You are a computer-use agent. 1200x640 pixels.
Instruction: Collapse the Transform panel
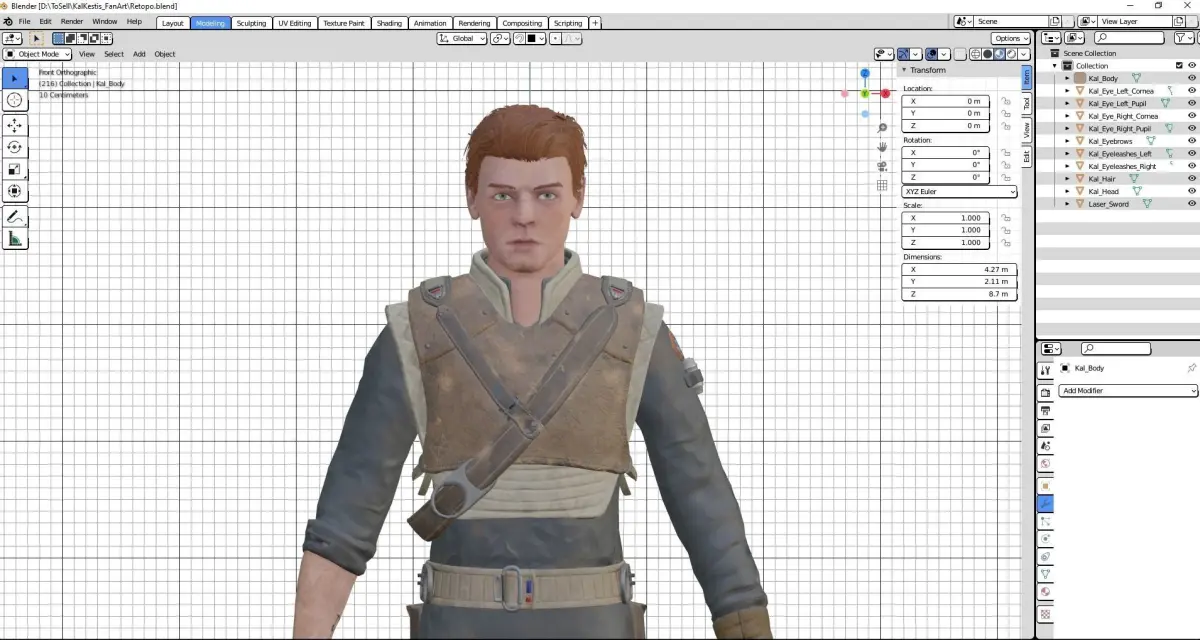[904, 71]
